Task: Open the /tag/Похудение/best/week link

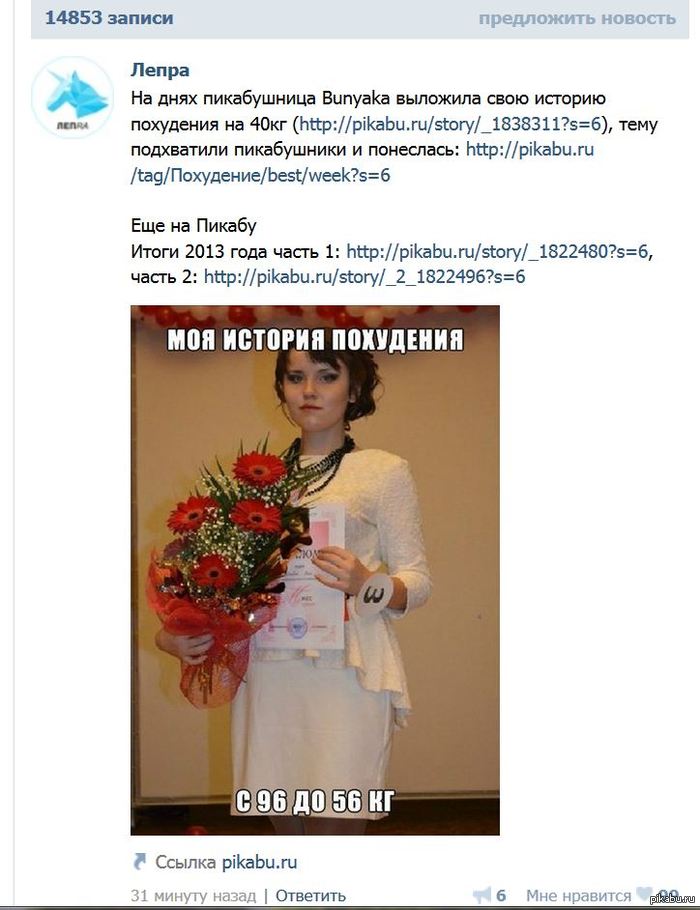Action: pyautogui.click(x=363, y=162)
